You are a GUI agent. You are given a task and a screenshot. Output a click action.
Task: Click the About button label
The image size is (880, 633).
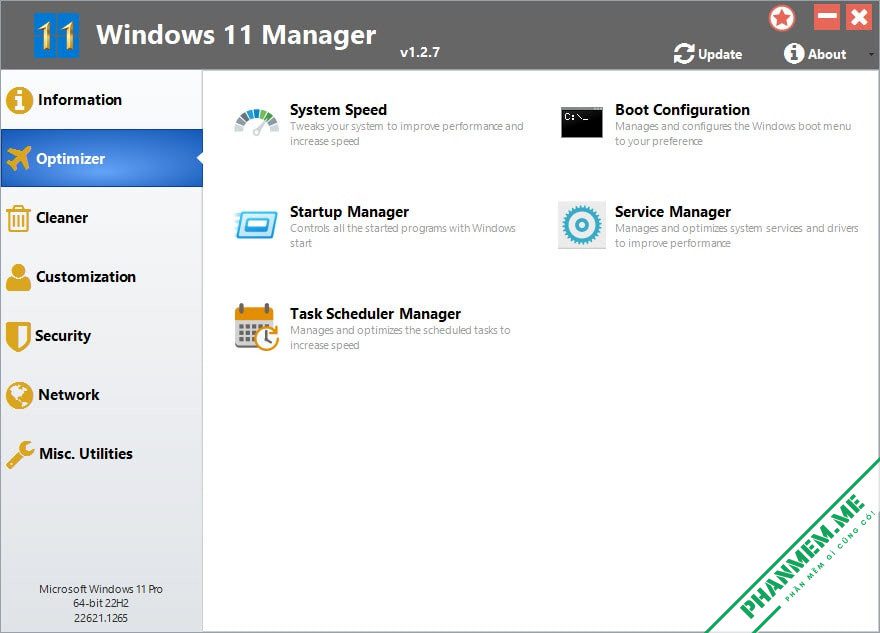tap(827, 54)
